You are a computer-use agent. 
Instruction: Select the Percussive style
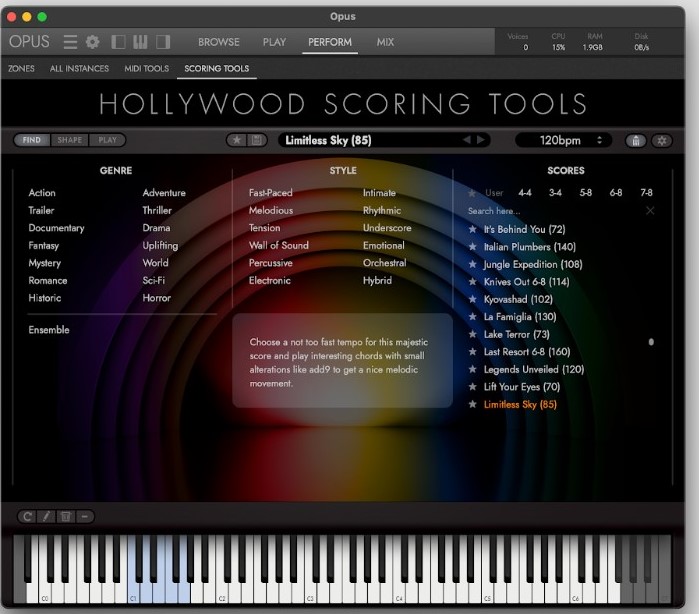[271, 263]
